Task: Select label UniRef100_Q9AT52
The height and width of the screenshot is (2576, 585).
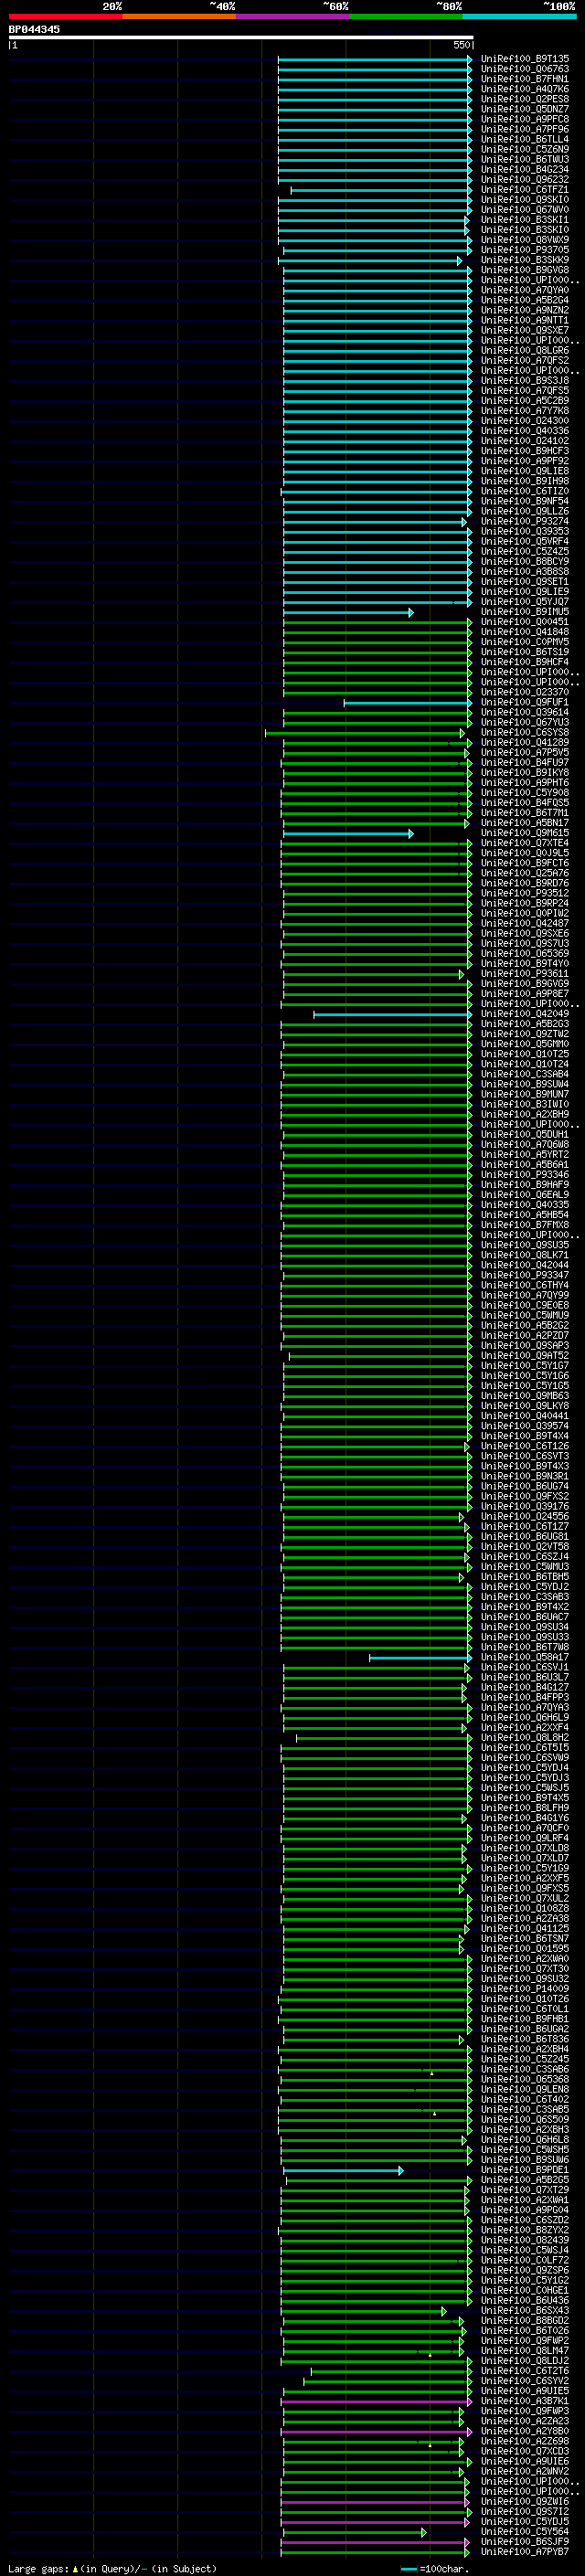Action: click(525, 1356)
